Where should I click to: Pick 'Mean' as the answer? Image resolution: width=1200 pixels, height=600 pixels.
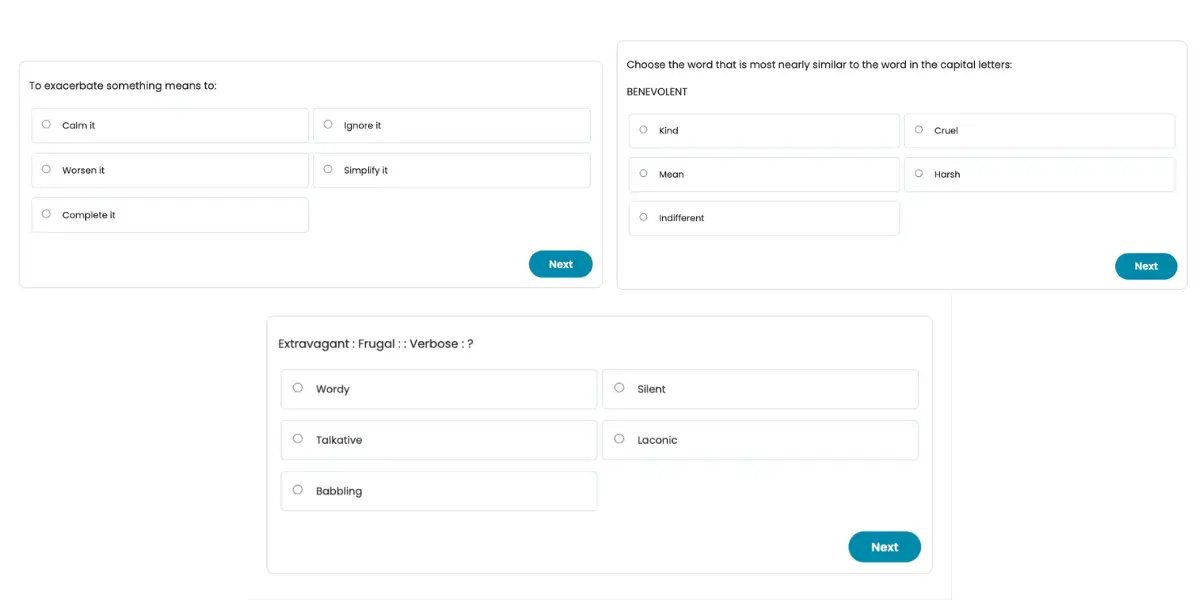[x=643, y=174]
